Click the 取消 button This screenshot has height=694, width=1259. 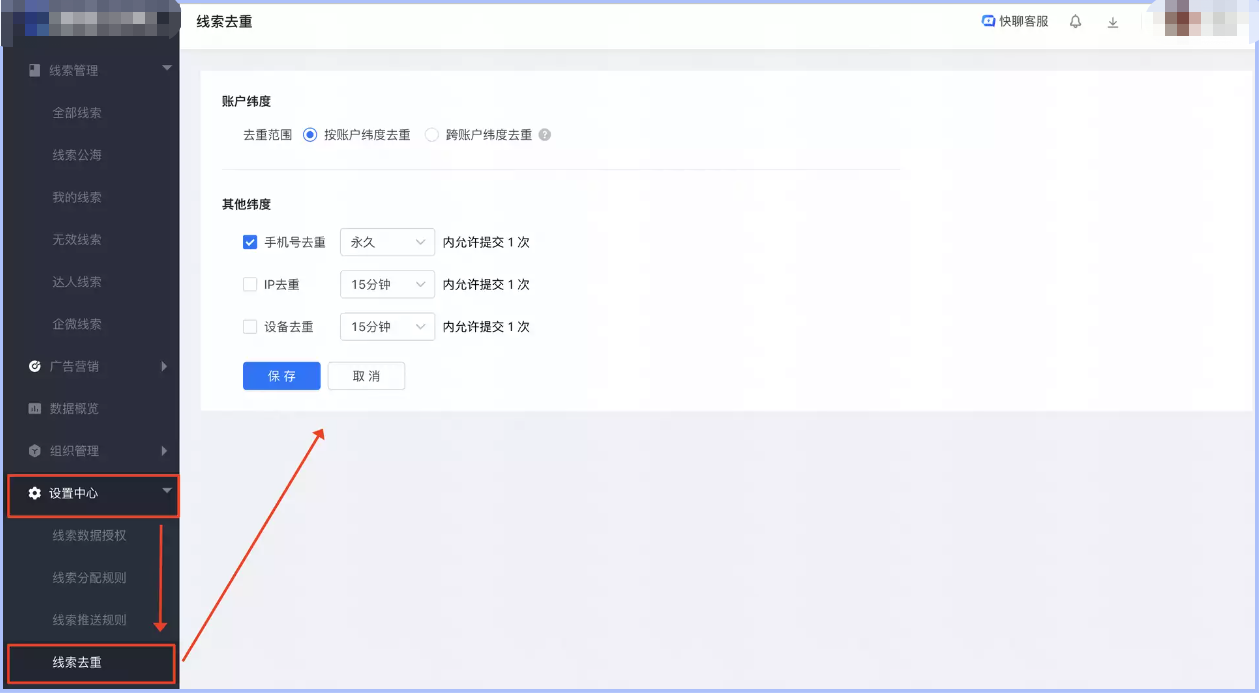click(x=366, y=375)
